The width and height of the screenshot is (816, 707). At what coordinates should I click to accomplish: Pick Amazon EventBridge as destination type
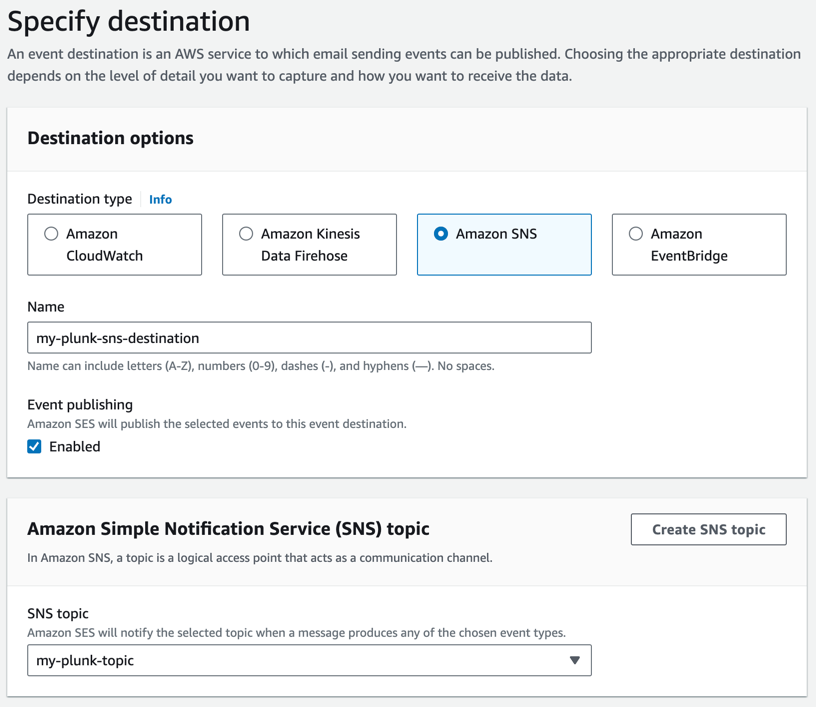point(636,234)
